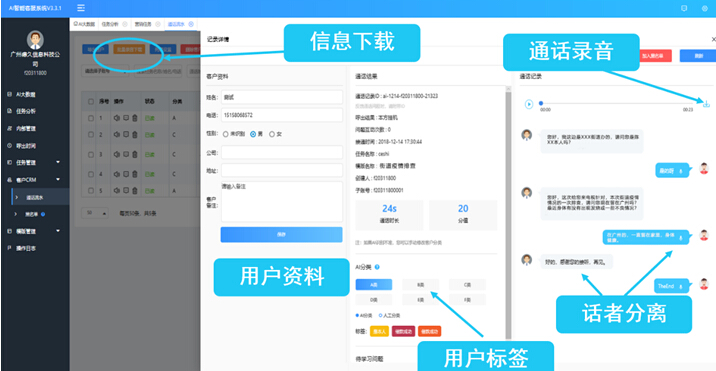
Task: Switch to the 任务分析 tab
Action: [110, 24]
